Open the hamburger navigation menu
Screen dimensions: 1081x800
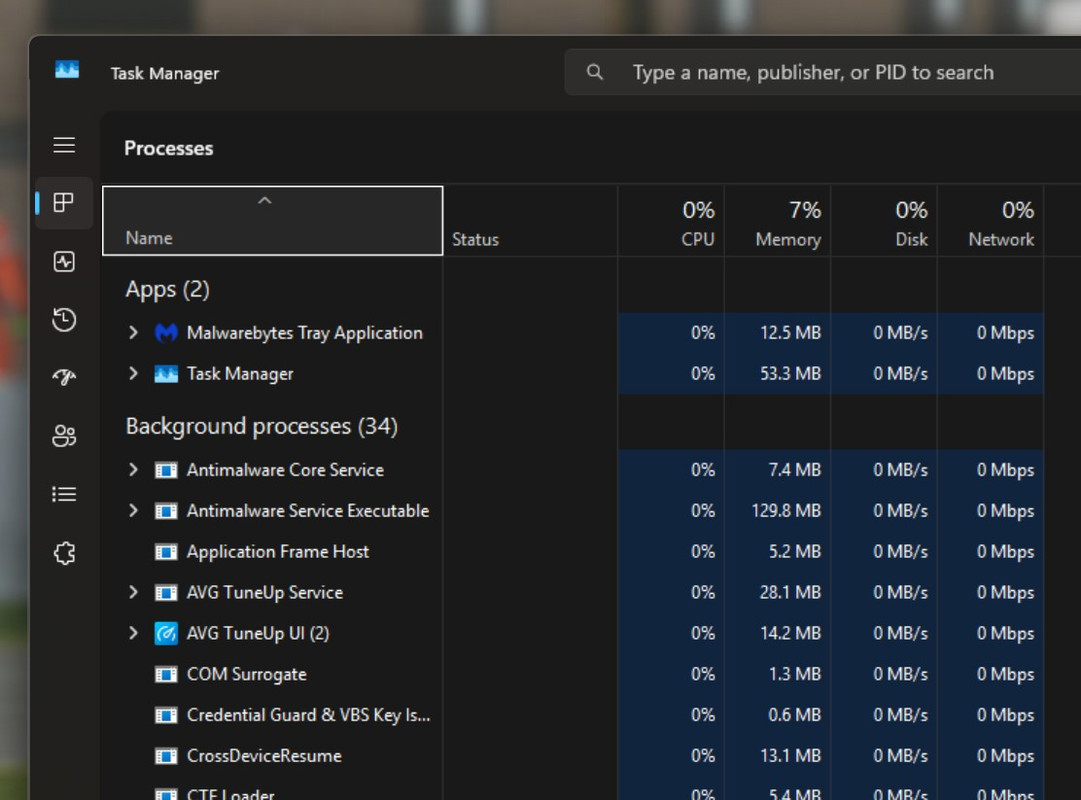64,145
